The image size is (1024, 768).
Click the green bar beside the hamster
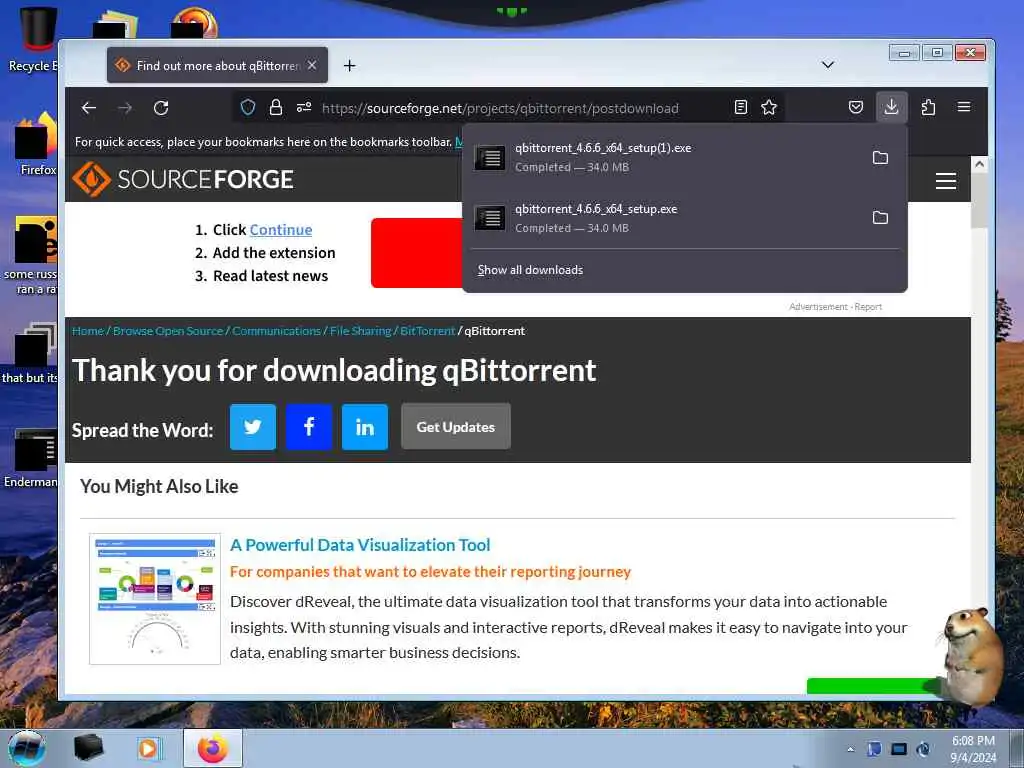(x=874, y=686)
